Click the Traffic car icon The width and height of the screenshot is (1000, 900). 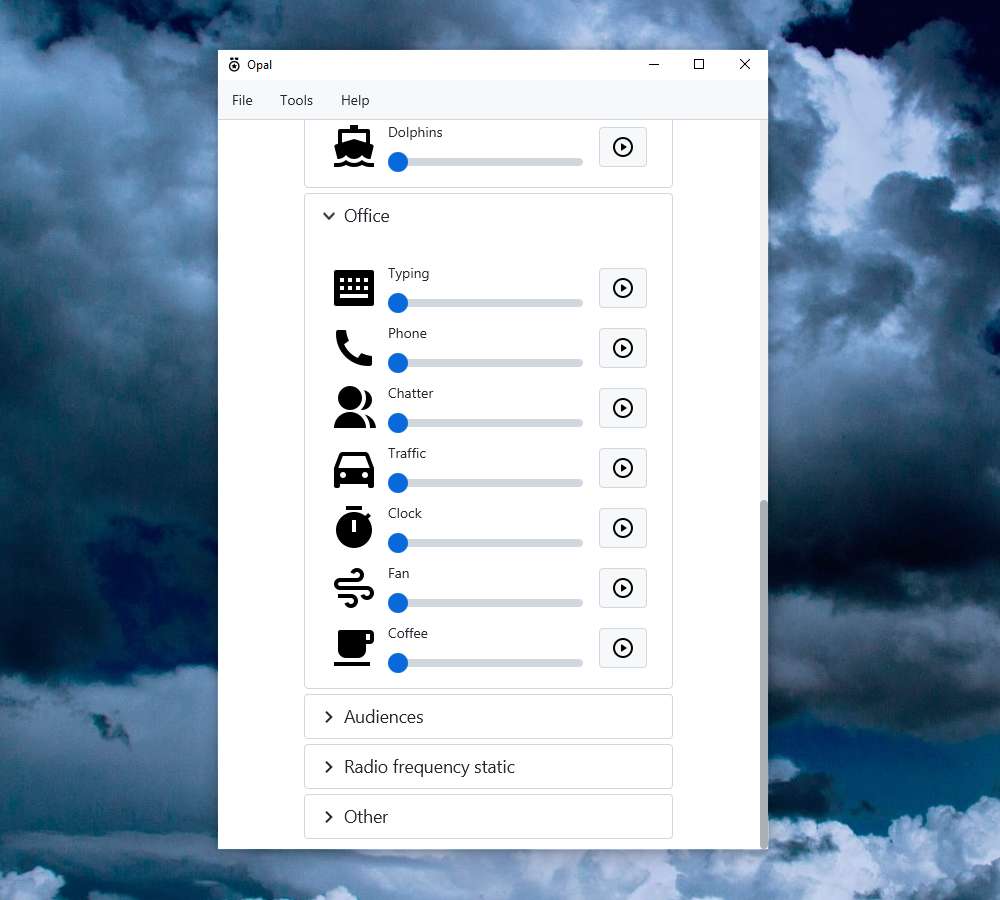click(x=354, y=469)
